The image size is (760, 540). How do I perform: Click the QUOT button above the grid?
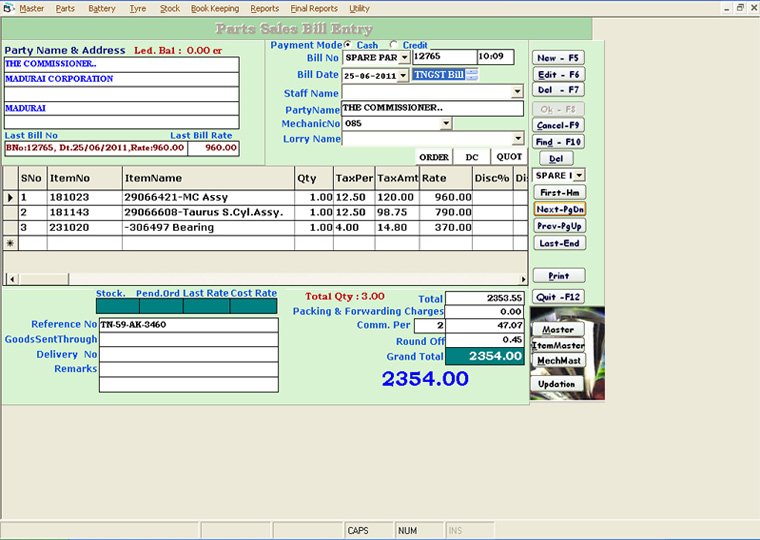point(509,157)
